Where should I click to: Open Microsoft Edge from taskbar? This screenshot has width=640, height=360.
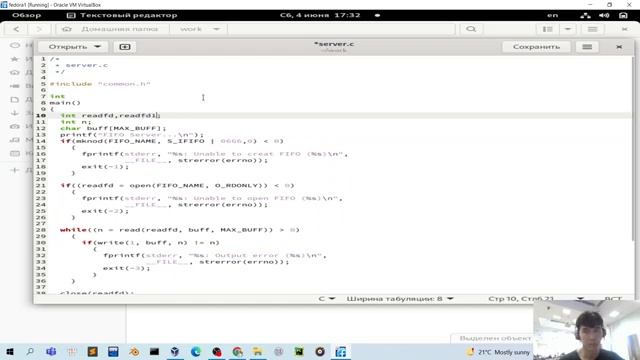coord(196,351)
